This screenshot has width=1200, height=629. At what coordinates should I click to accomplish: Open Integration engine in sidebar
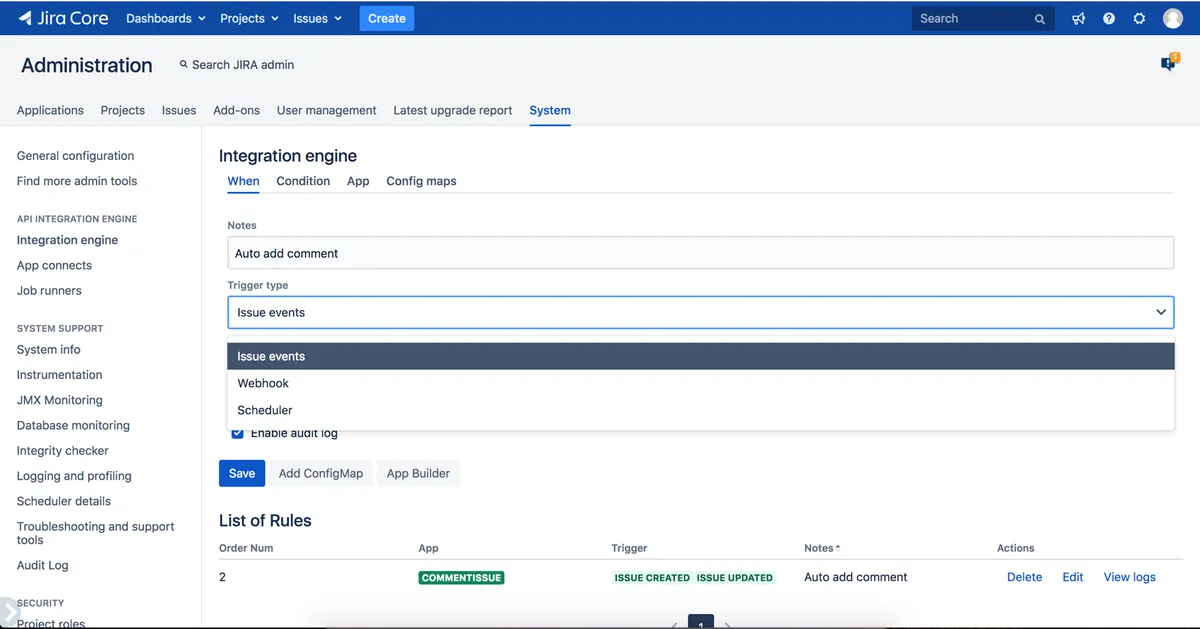pyautogui.click(x=67, y=240)
